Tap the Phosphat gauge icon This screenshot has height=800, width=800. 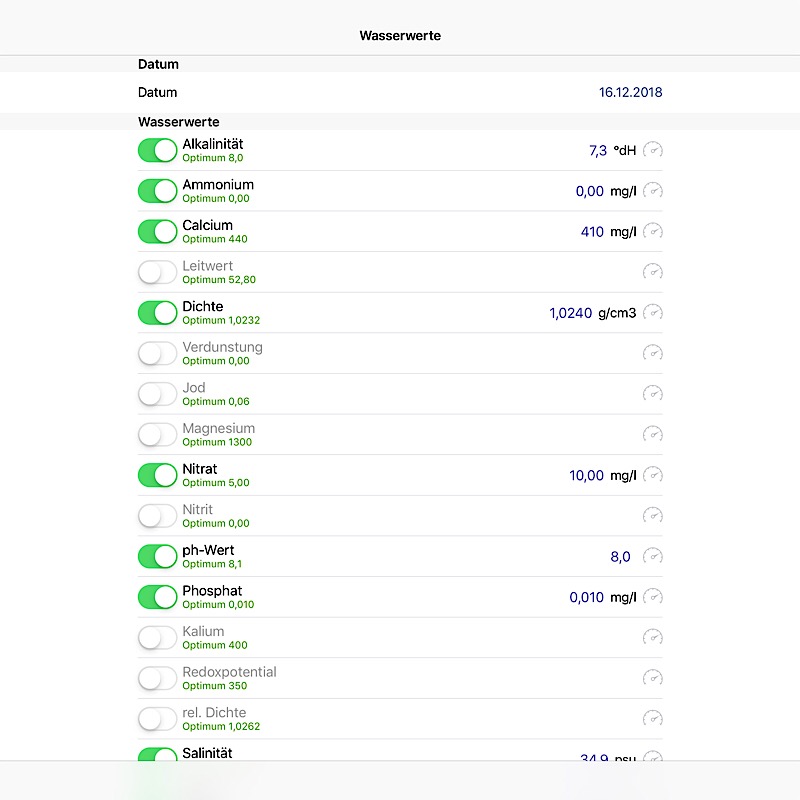click(653, 597)
